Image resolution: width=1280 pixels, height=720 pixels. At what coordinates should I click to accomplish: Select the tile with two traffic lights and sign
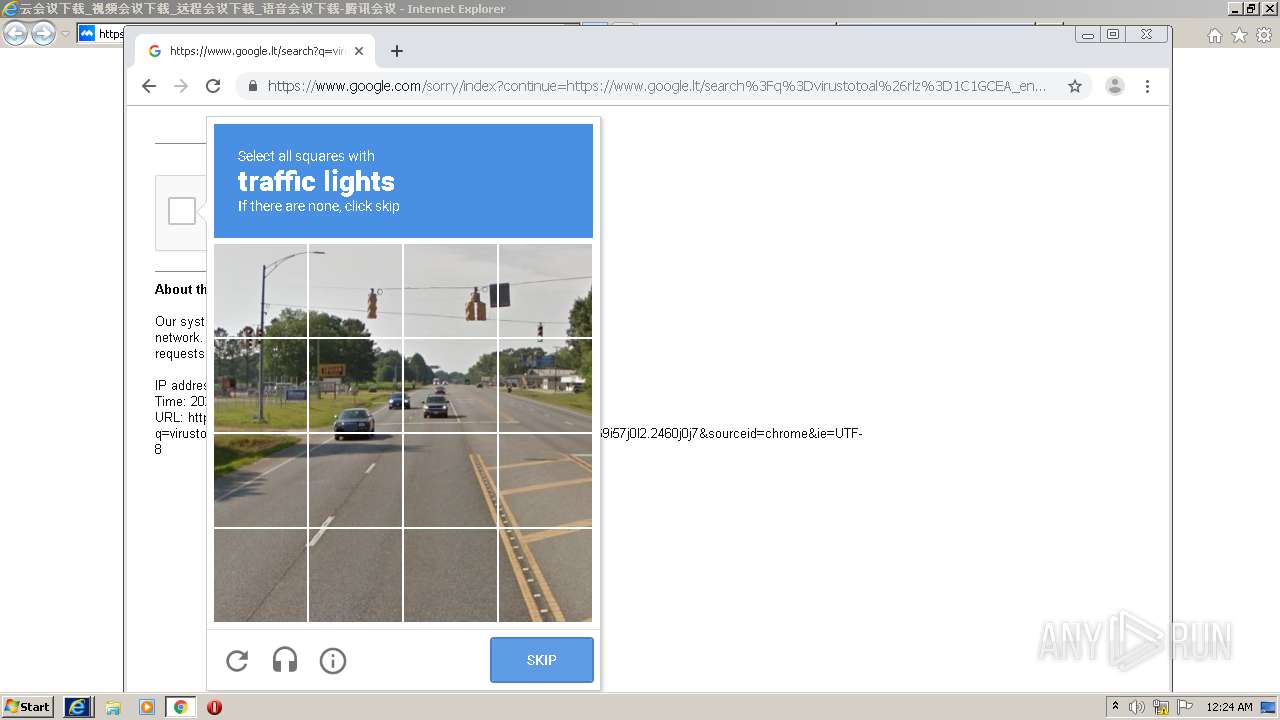coord(450,290)
